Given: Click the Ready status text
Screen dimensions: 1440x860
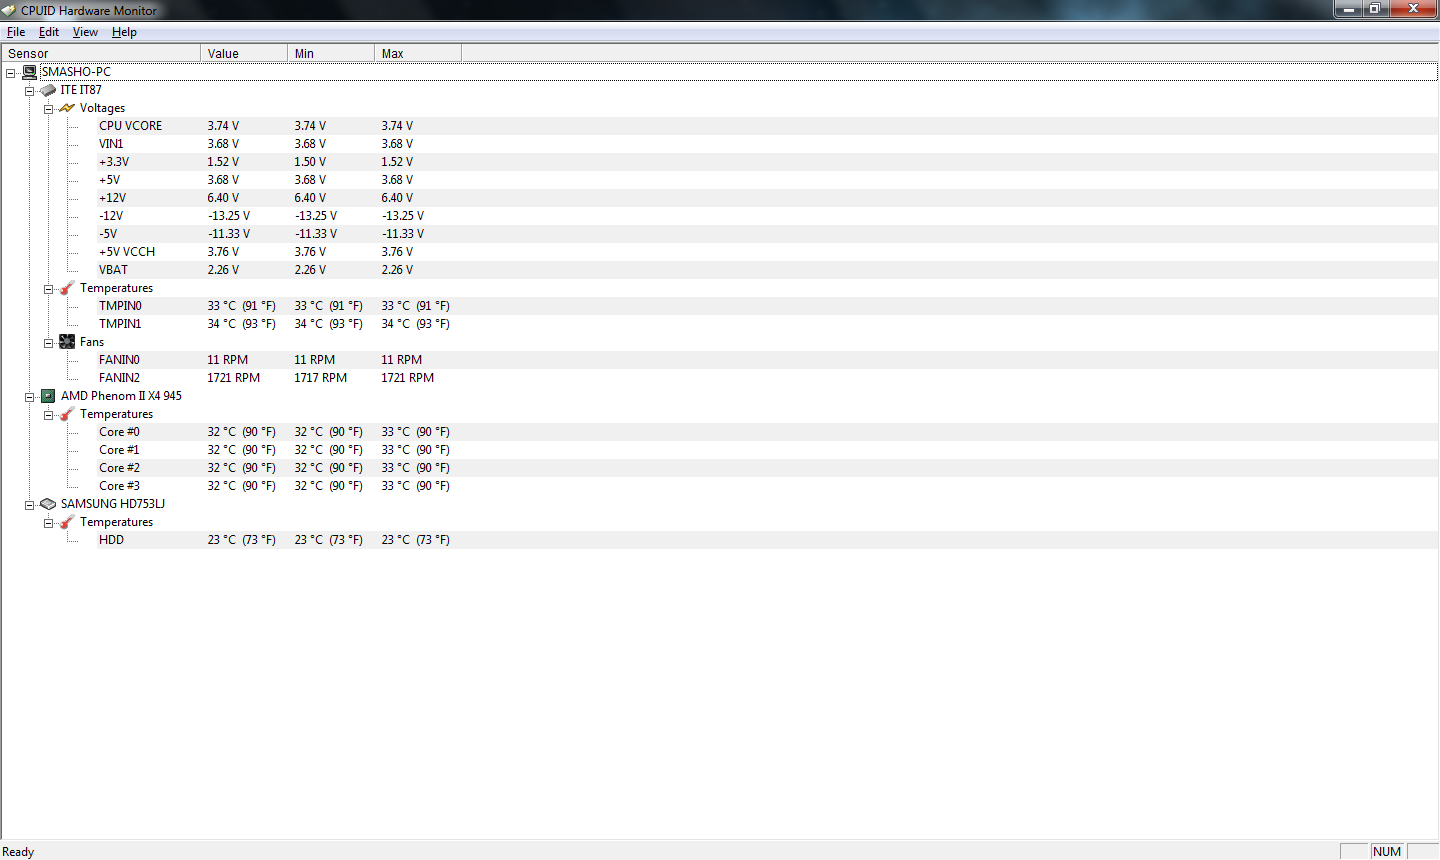Looking at the screenshot, I should tap(18, 852).
